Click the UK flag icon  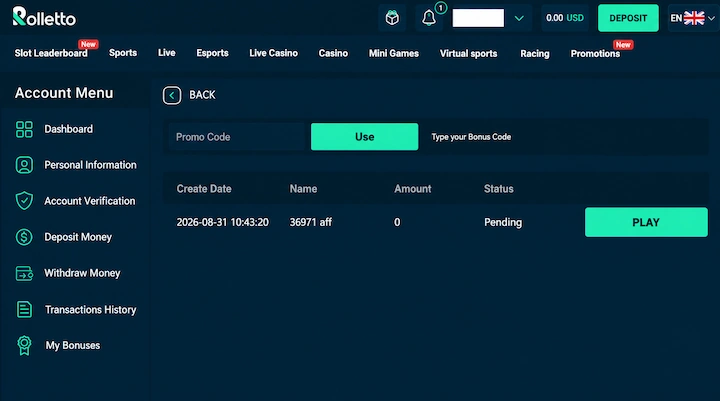click(694, 18)
